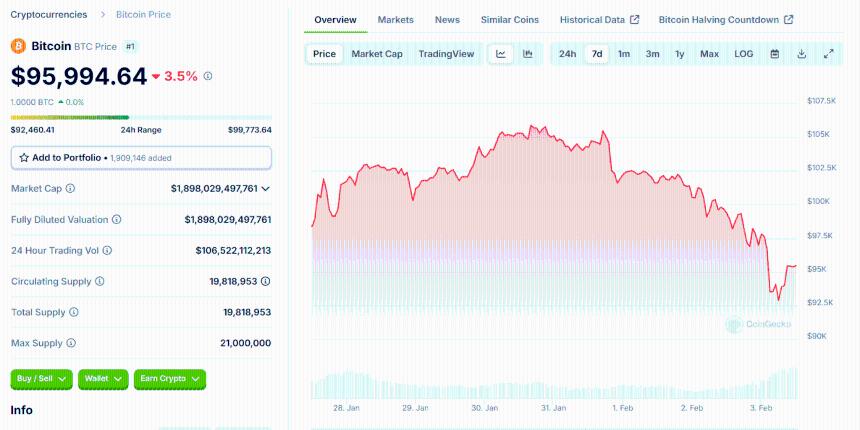Image resolution: width=860 pixels, height=430 pixels.
Task: Click info icon beside 19,818,953 circulating value
Action: click(265, 281)
